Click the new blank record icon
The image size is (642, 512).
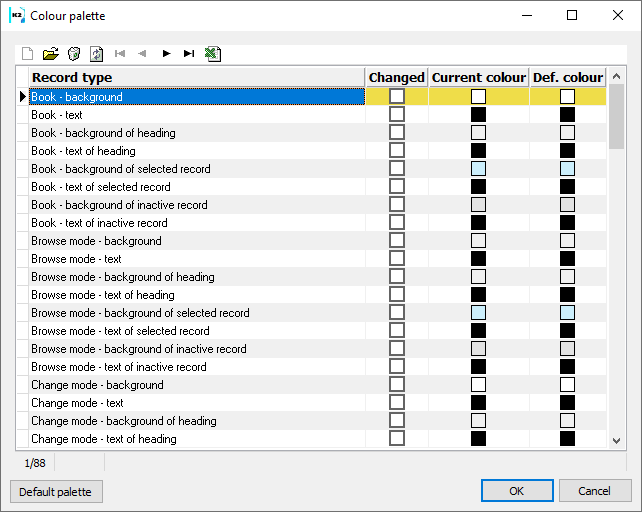[27, 54]
